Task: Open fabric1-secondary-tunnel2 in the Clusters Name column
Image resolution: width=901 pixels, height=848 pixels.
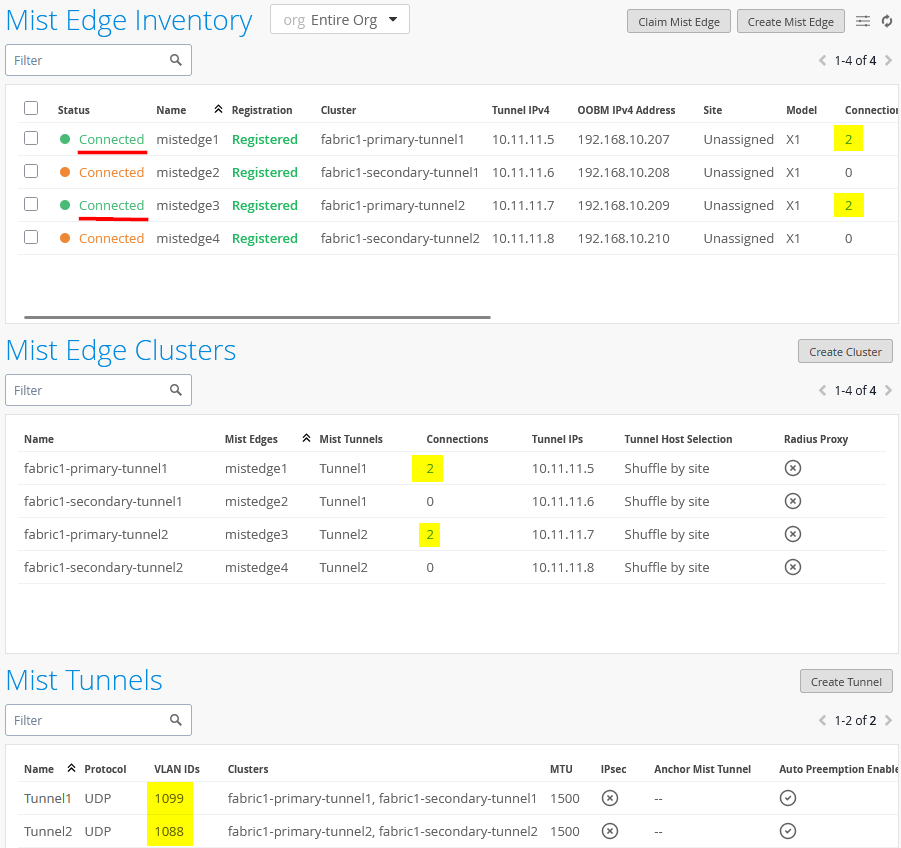Action: pos(103,568)
